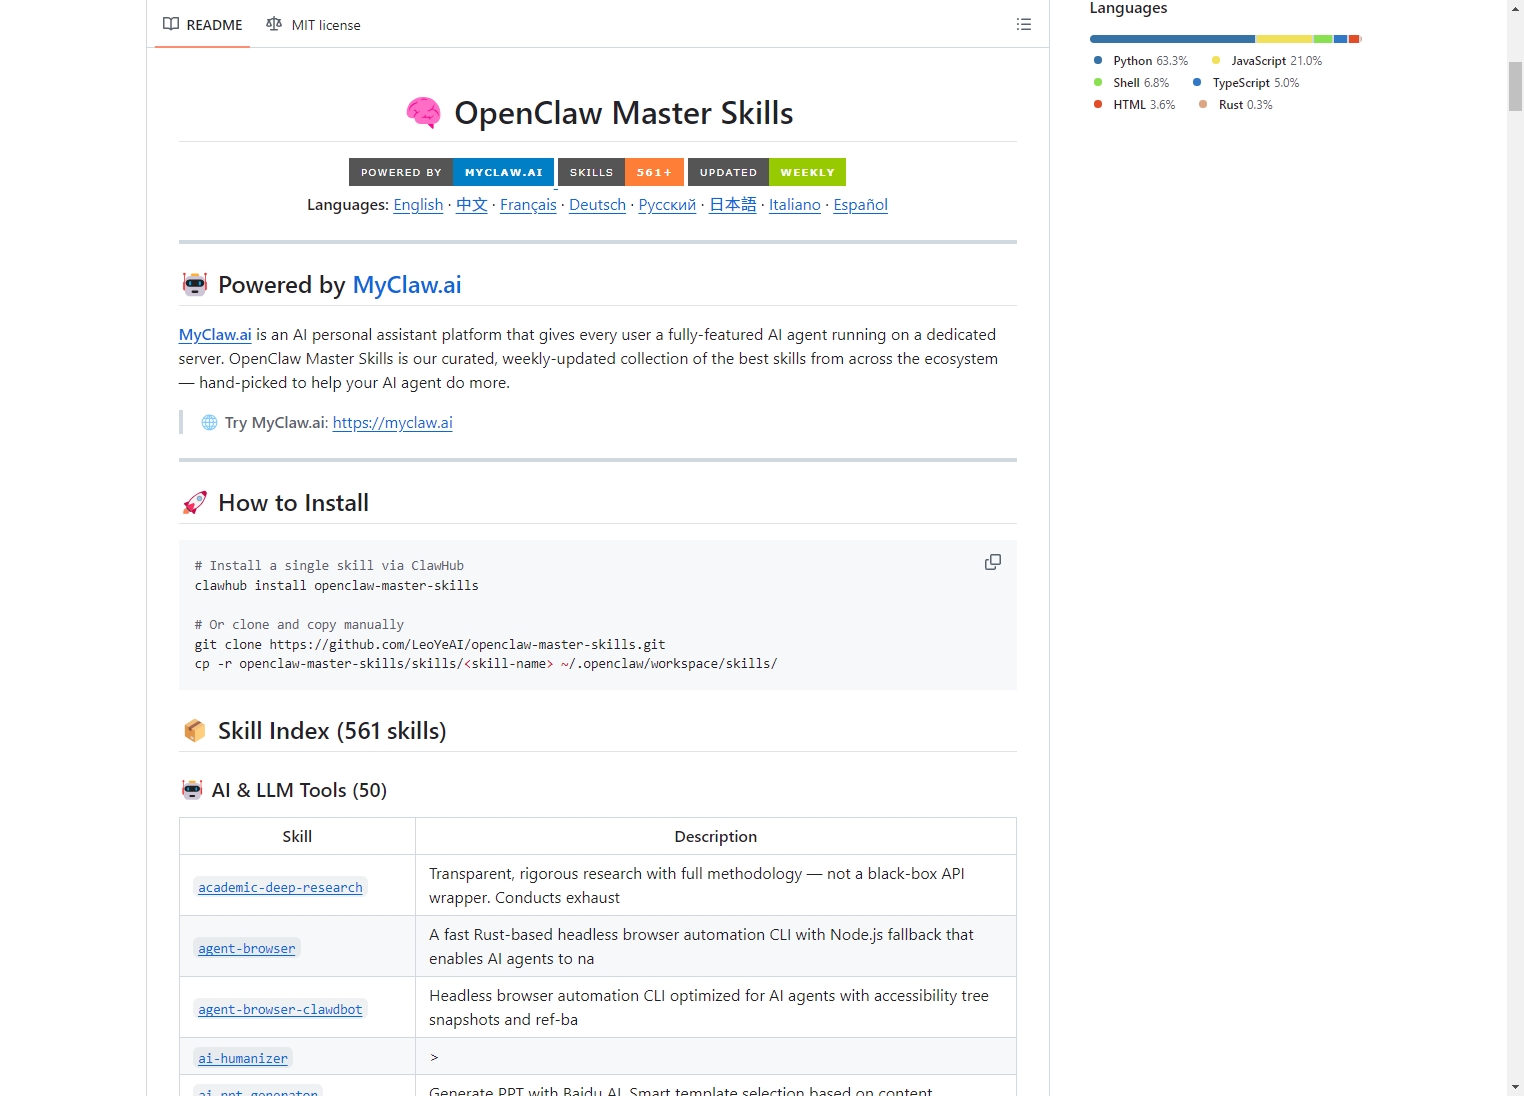Select English language link
Screen dimensions: 1524x1096
(x=418, y=205)
